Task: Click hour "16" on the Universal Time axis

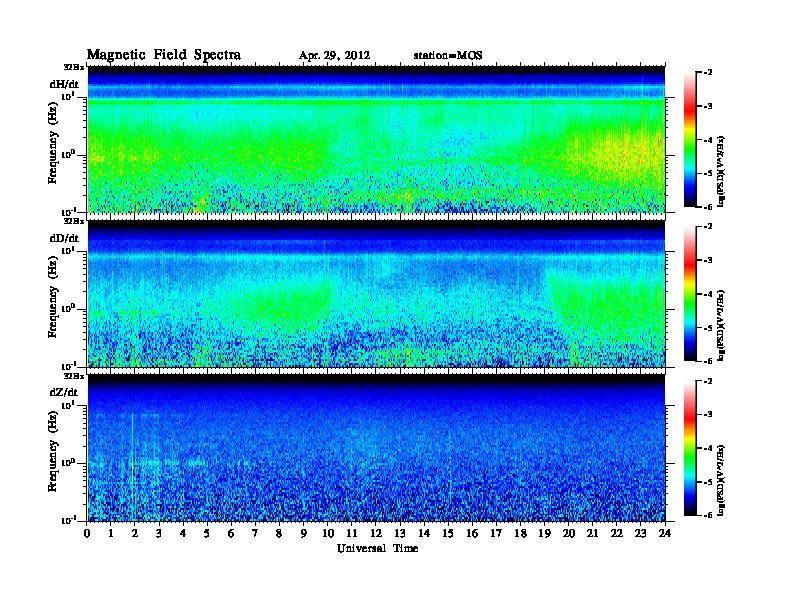Action: (x=472, y=533)
